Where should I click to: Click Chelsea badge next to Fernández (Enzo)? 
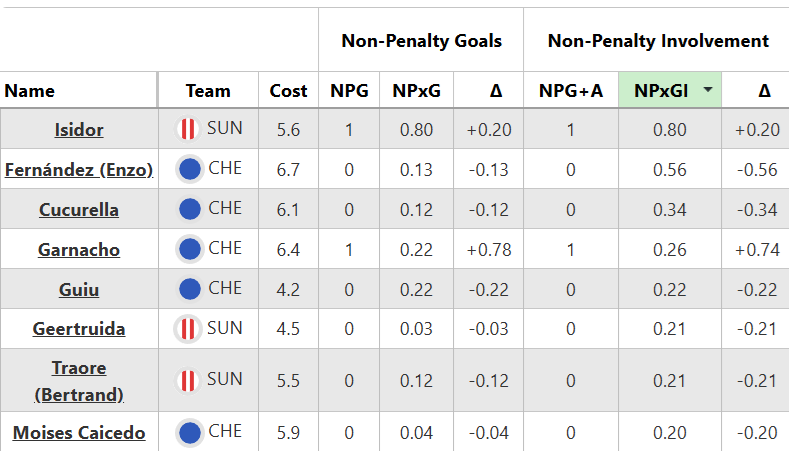190,169
